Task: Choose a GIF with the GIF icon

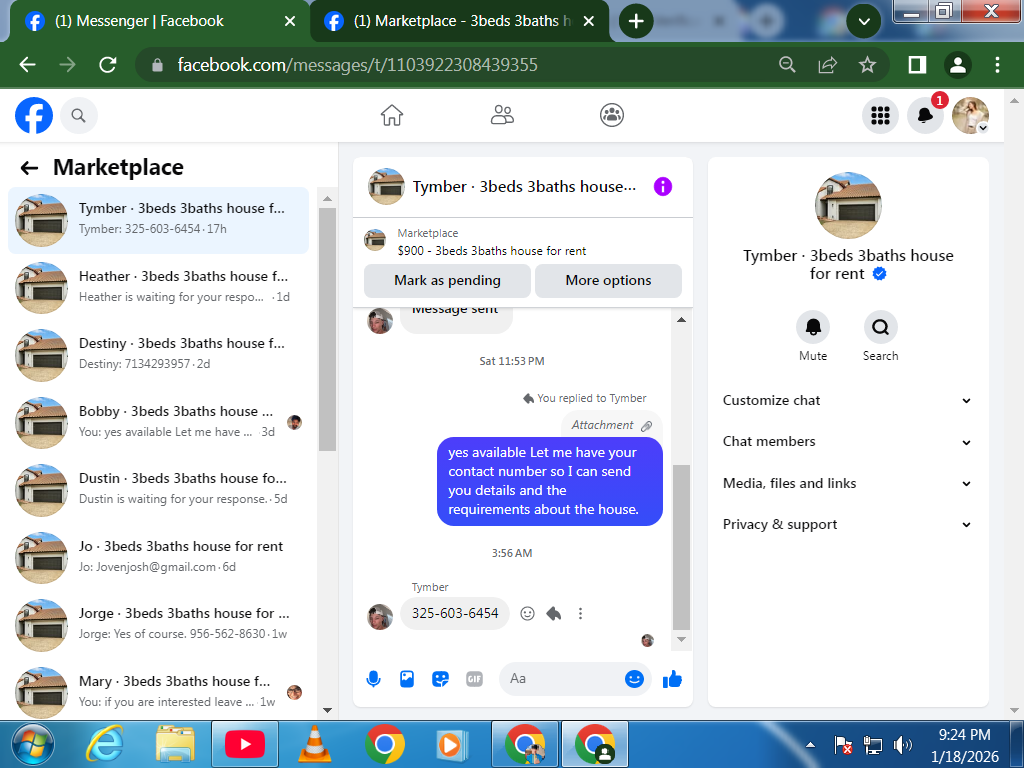Action: [474, 679]
